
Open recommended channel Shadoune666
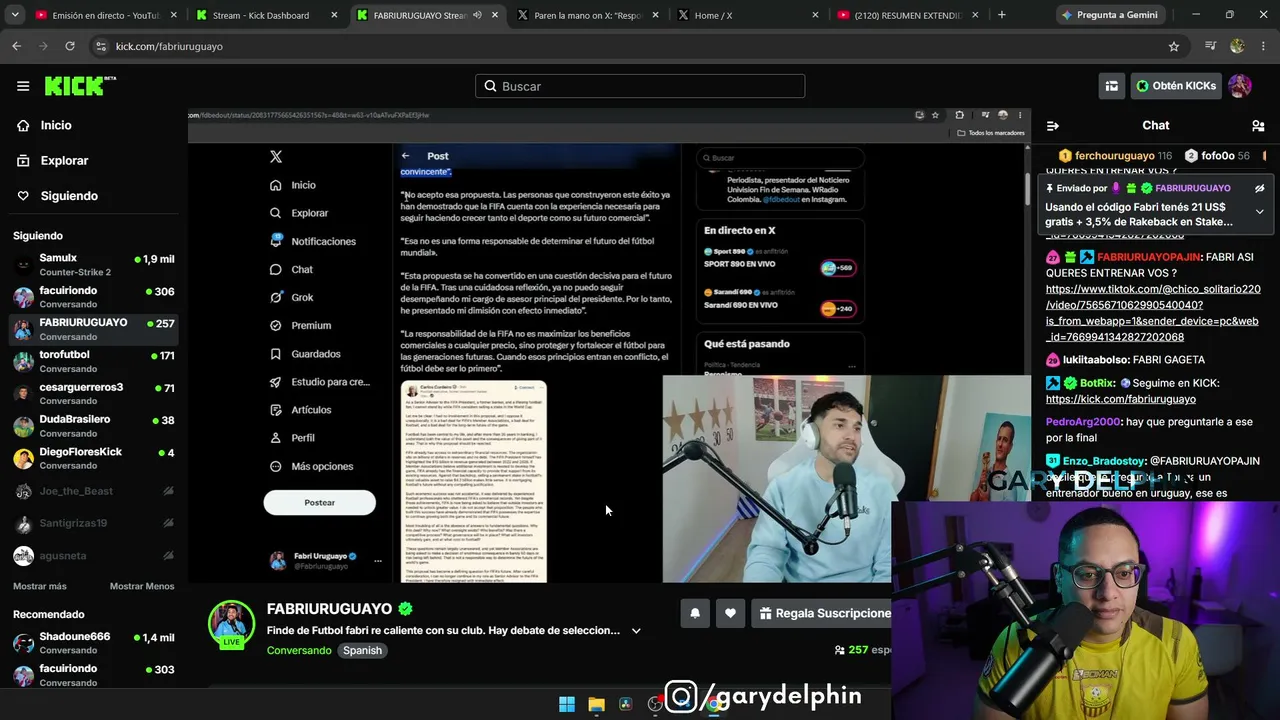pyautogui.click(x=94, y=643)
